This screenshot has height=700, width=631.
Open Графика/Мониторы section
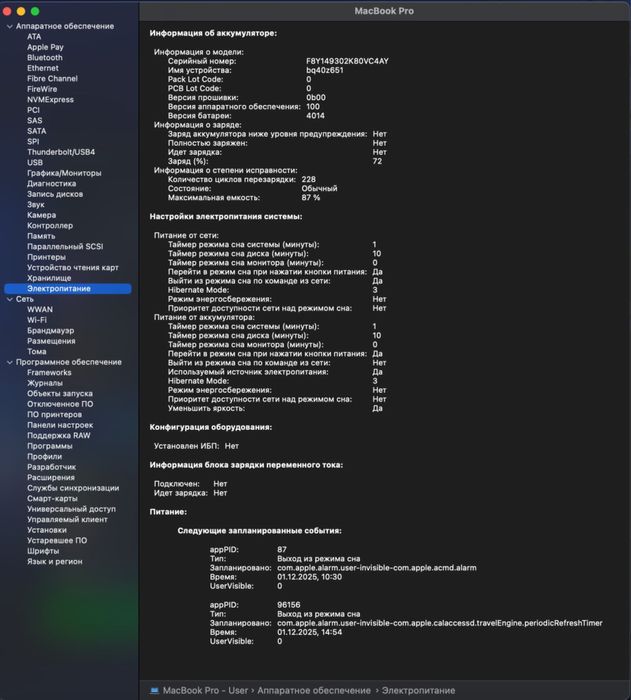(64, 173)
